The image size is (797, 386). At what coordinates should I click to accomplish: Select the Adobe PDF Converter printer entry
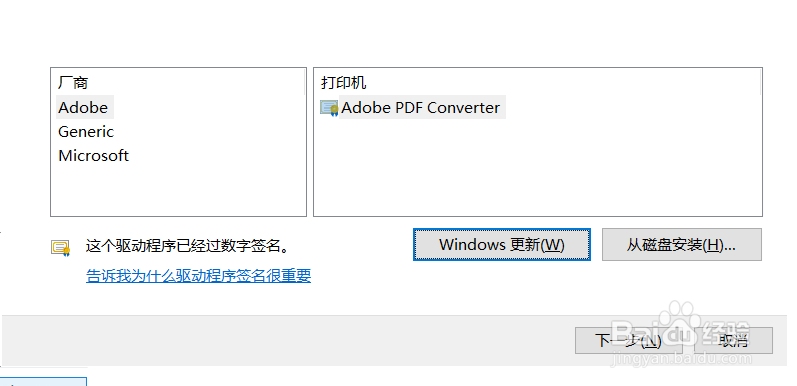(x=413, y=108)
